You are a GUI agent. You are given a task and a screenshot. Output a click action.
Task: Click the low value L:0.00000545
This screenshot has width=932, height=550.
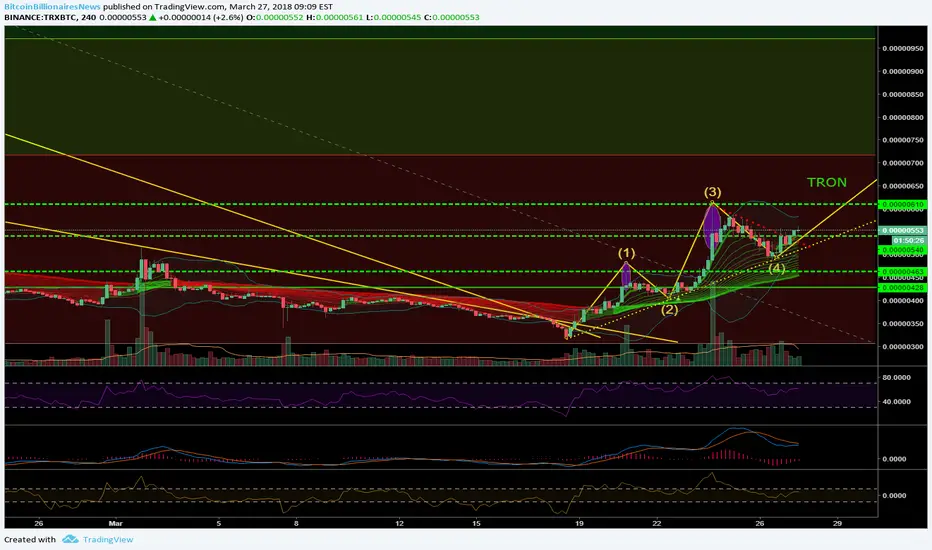point(393,17)
